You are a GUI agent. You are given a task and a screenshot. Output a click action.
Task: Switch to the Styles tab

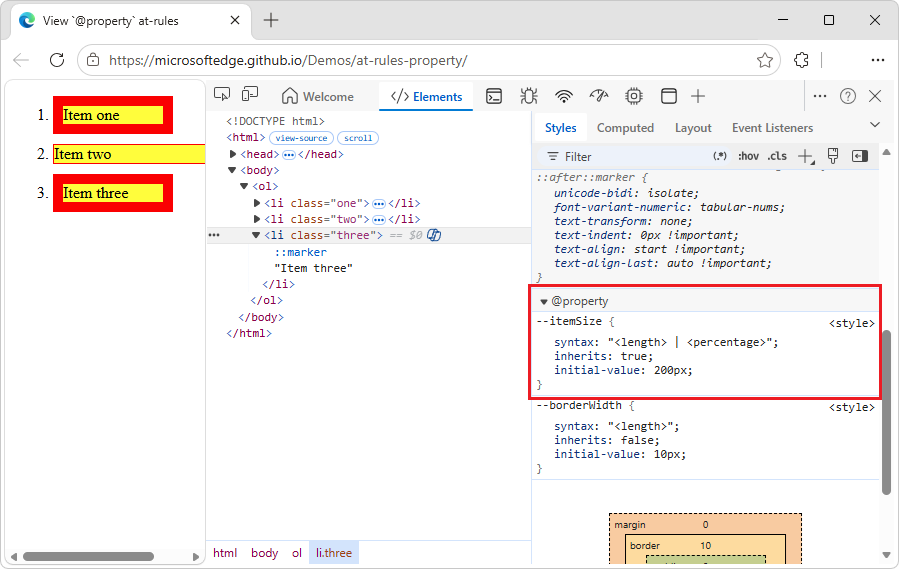coord(560,128)
